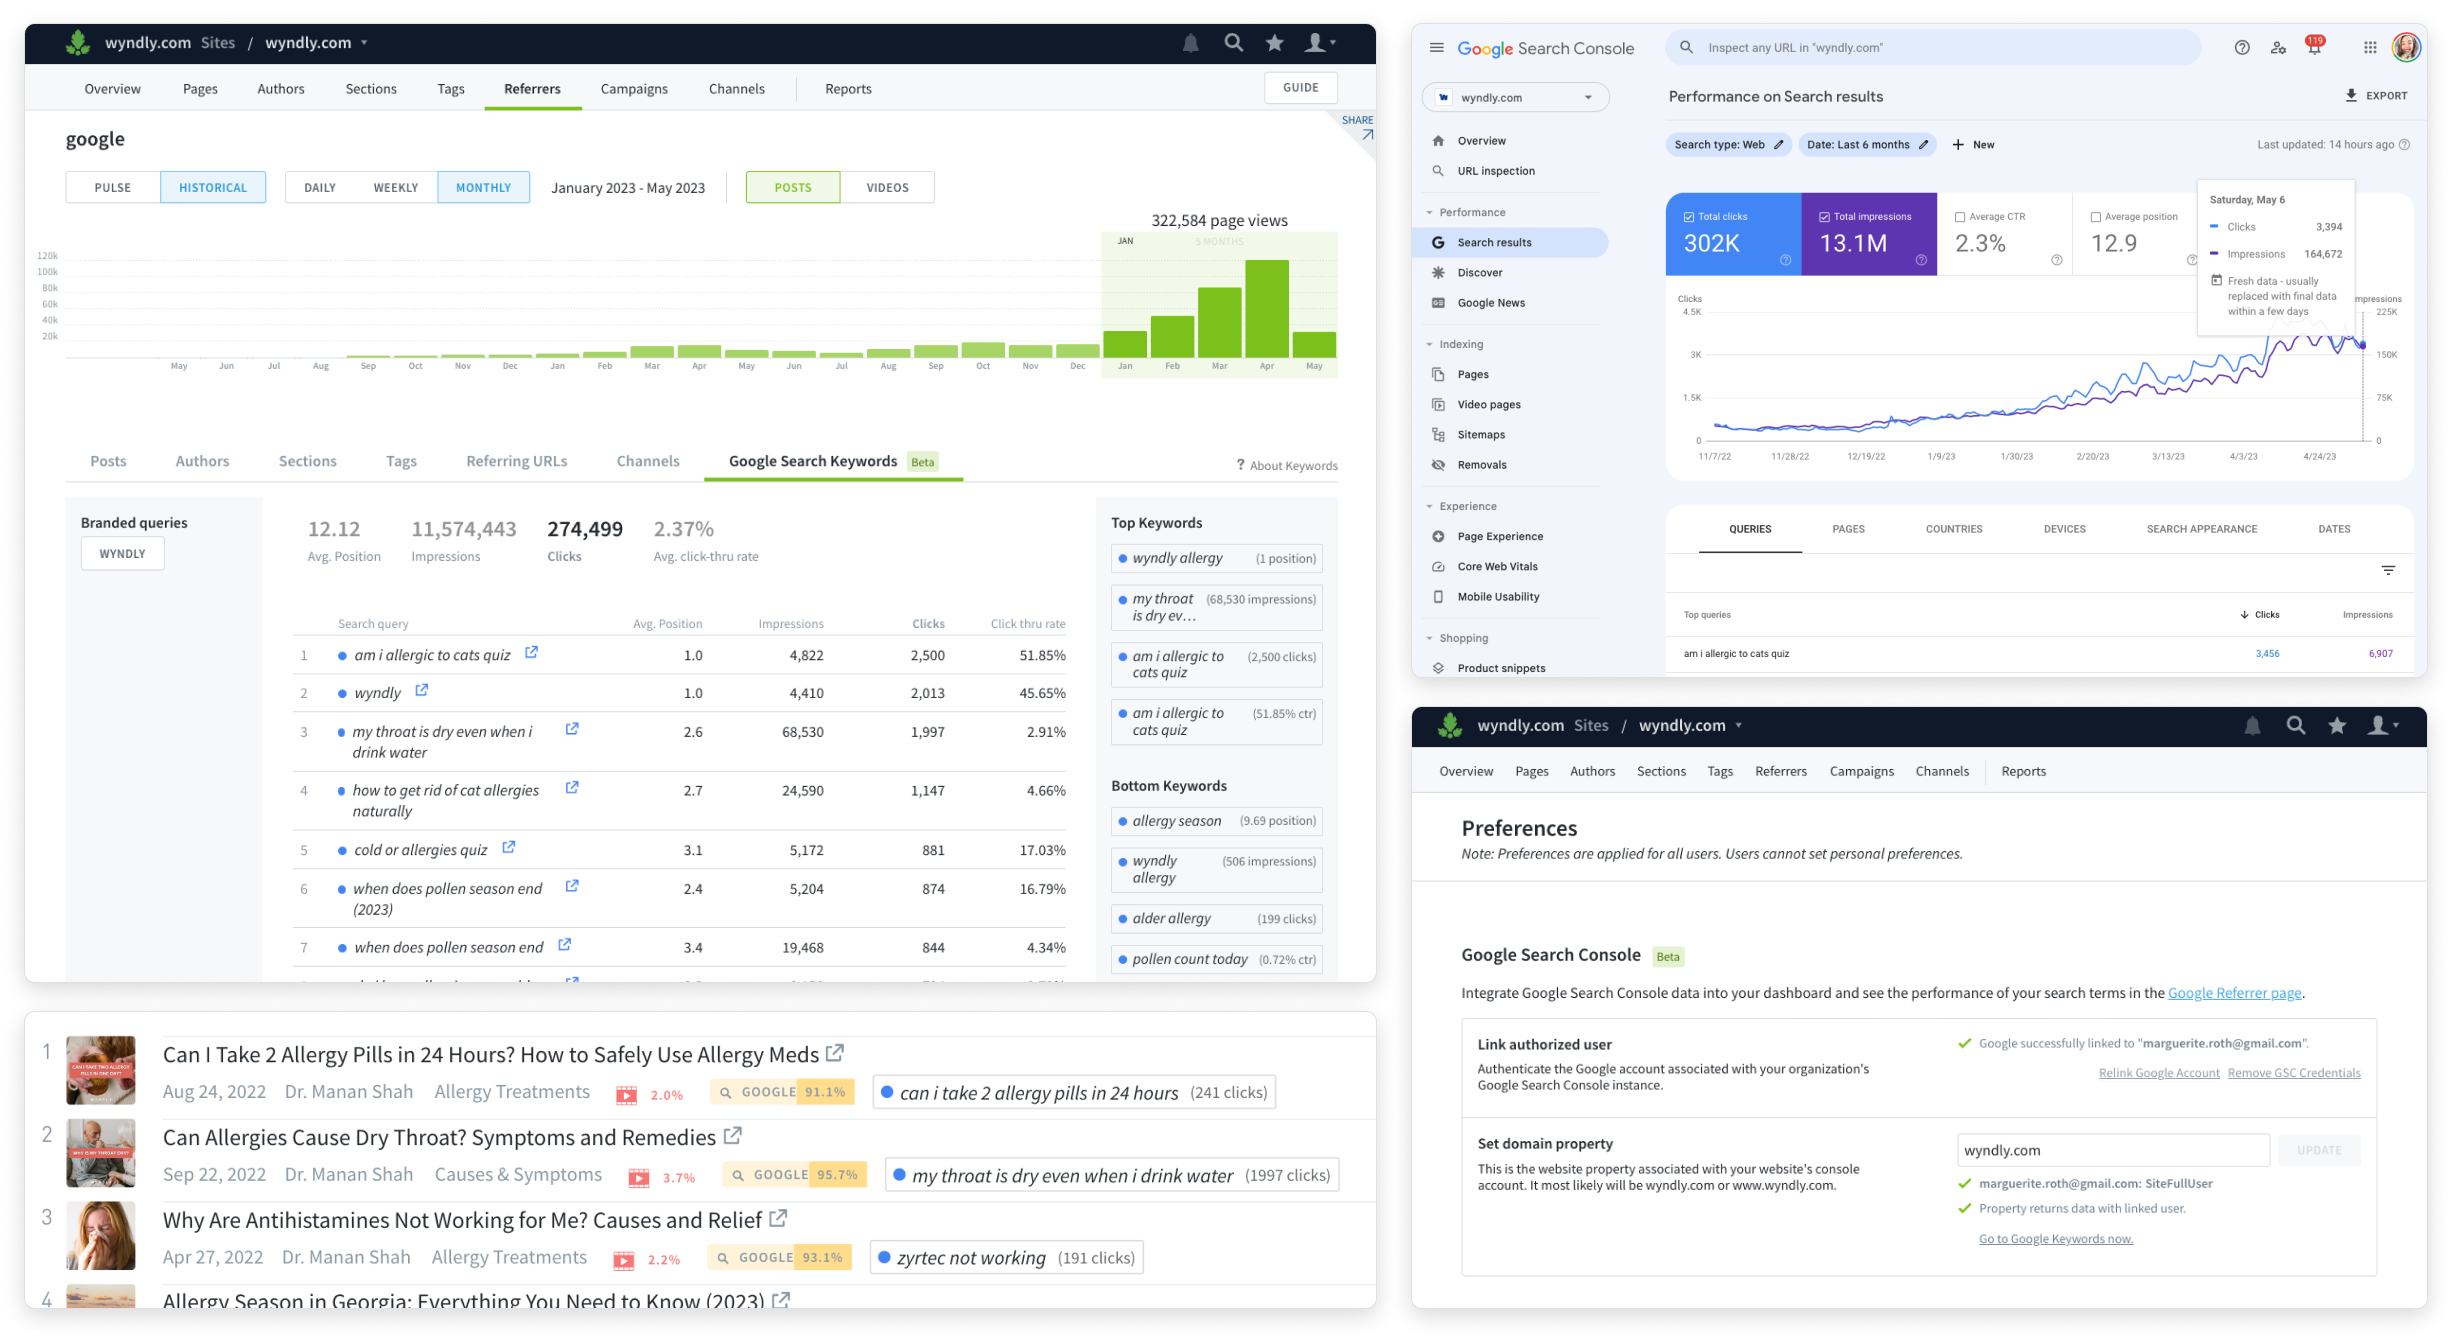Image resolution: width=2452 pixels, height=1340 pixels.
Task: Open Reports tab in Preferences window
Action: [x=2023, y=771]
